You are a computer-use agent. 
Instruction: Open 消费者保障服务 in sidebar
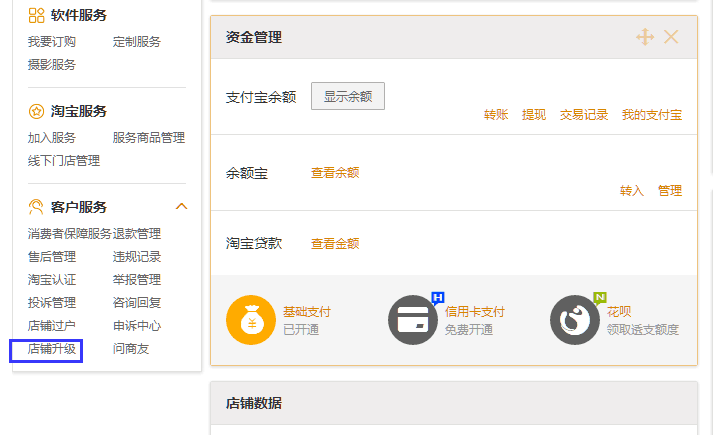coord(70,234)
